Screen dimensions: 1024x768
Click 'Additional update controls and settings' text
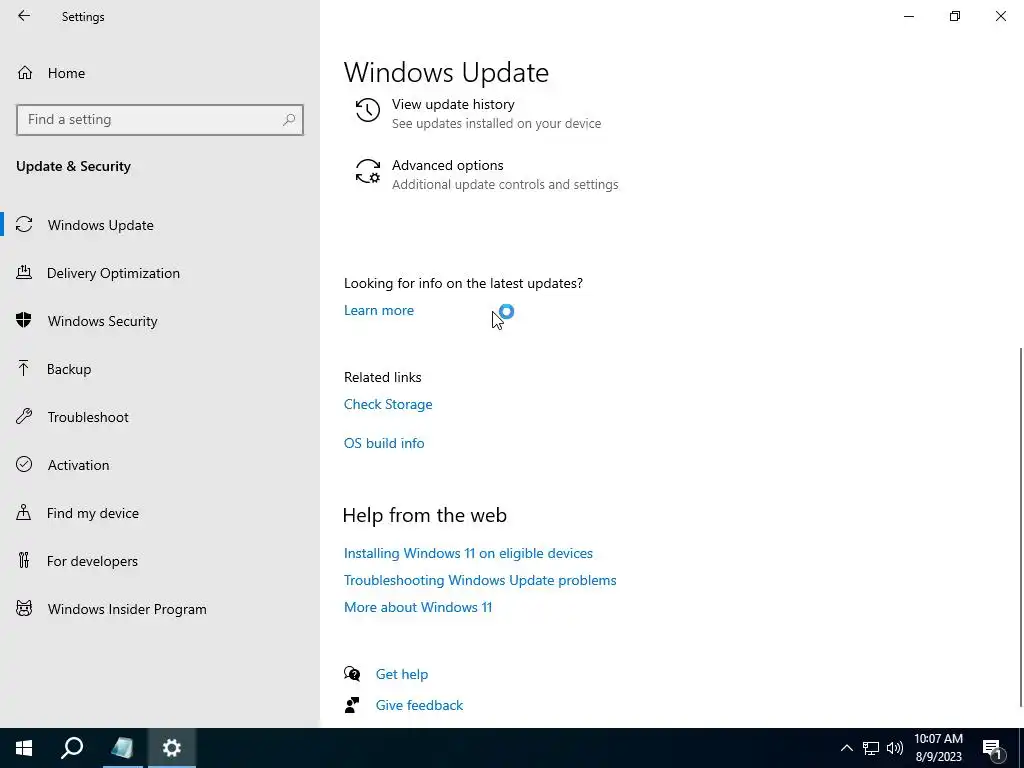505,185
